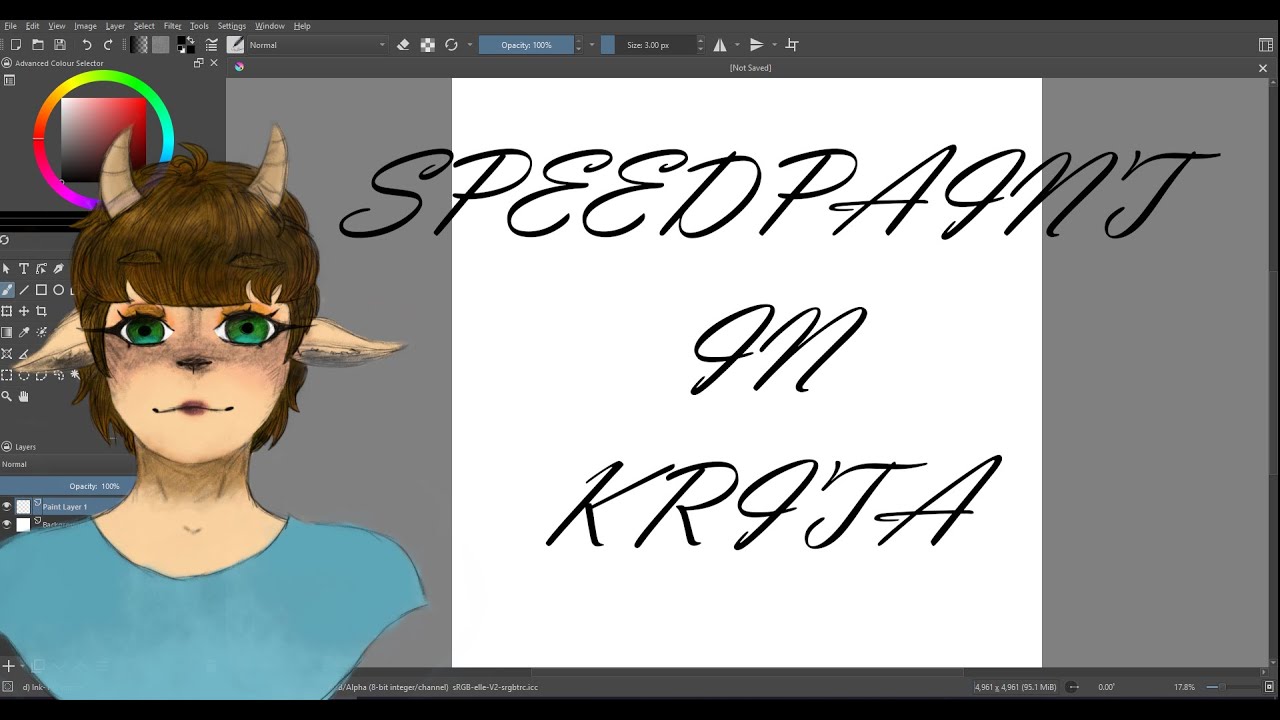Open the brush settings editor
The image size is (1280, 720).
[212, 45]
